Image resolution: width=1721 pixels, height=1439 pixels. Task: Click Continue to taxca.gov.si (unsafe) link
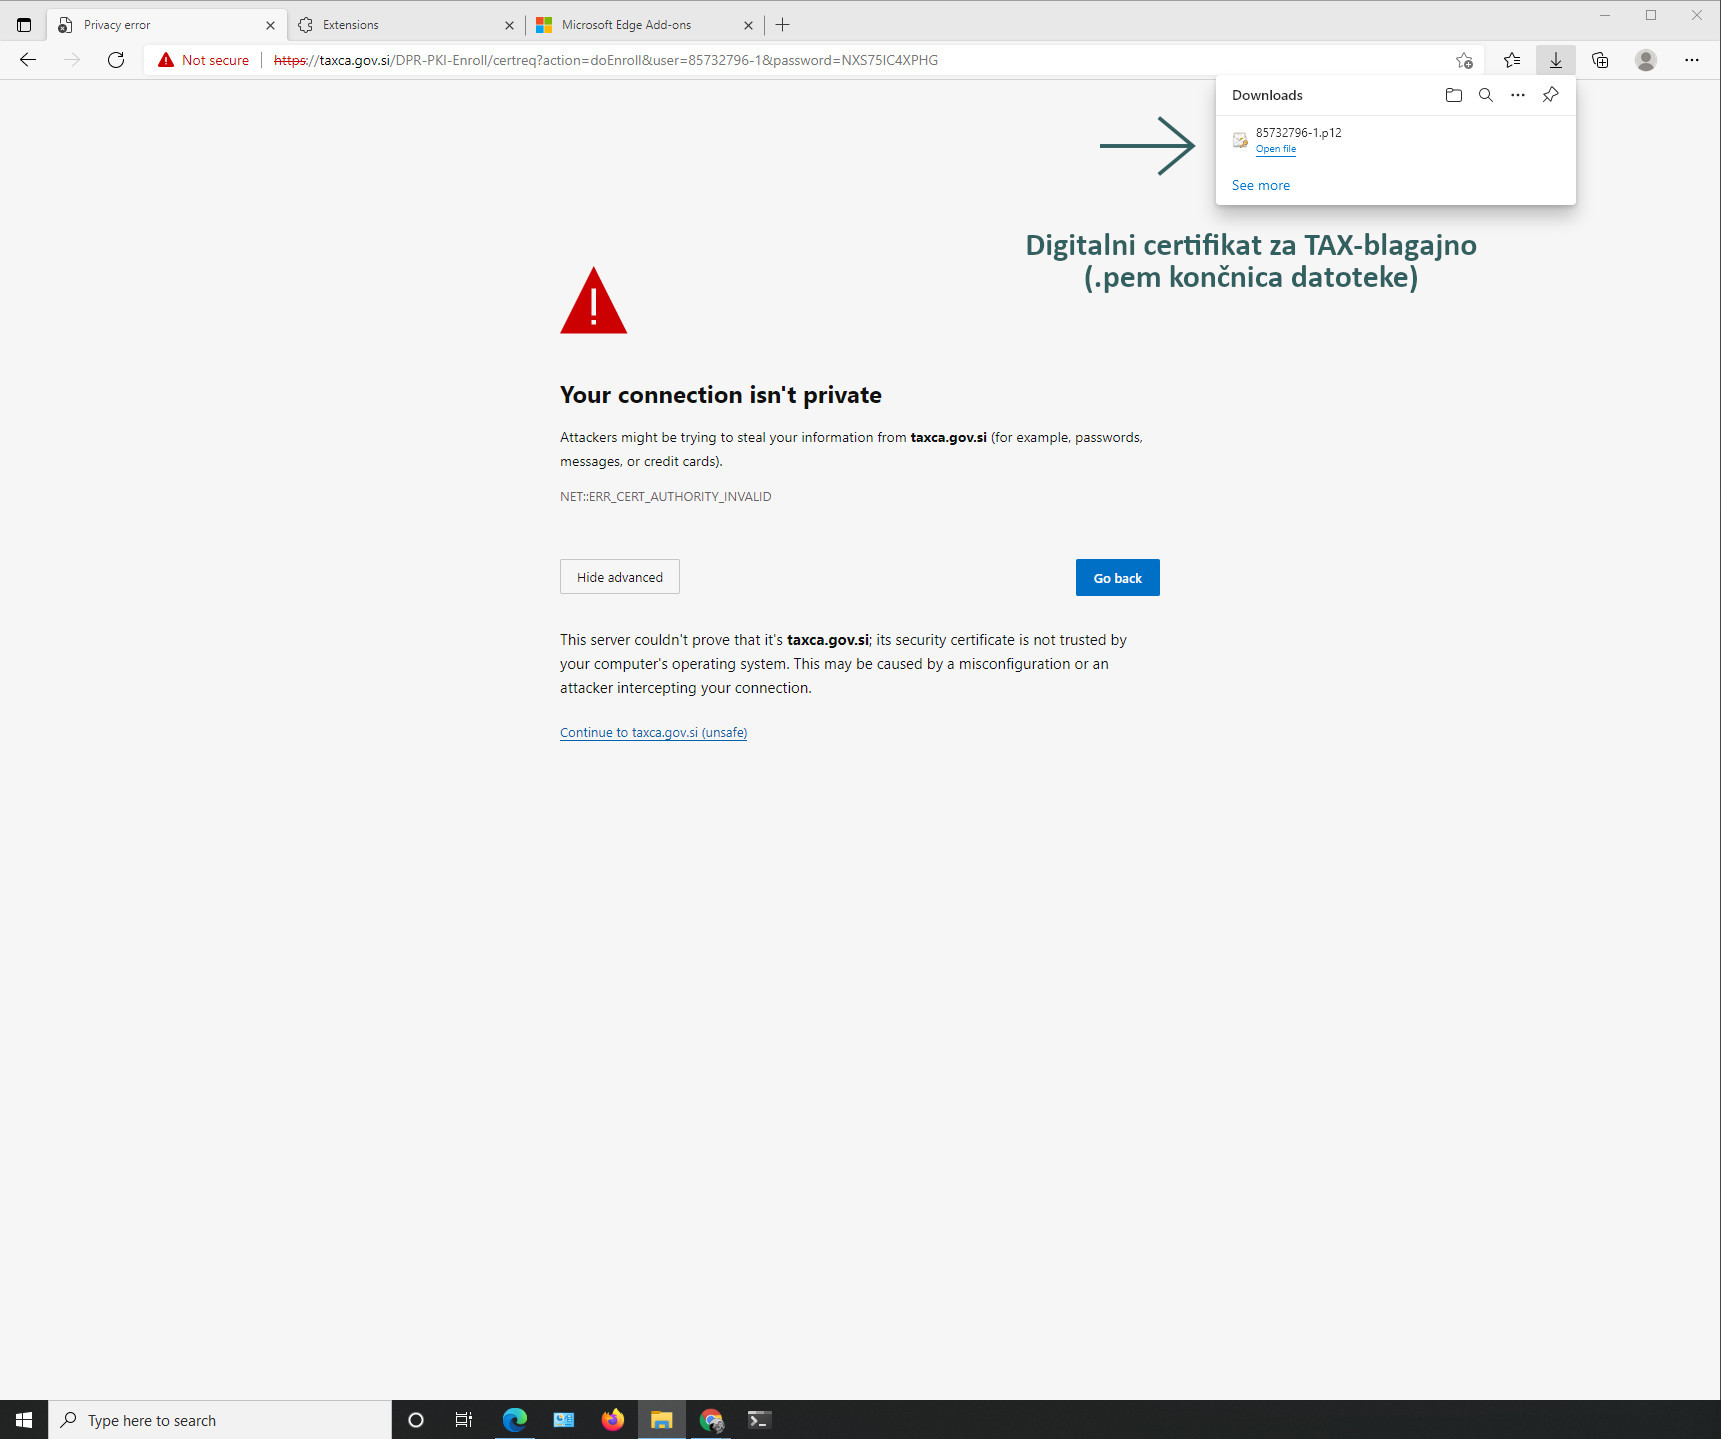click(x=653, y=733)
